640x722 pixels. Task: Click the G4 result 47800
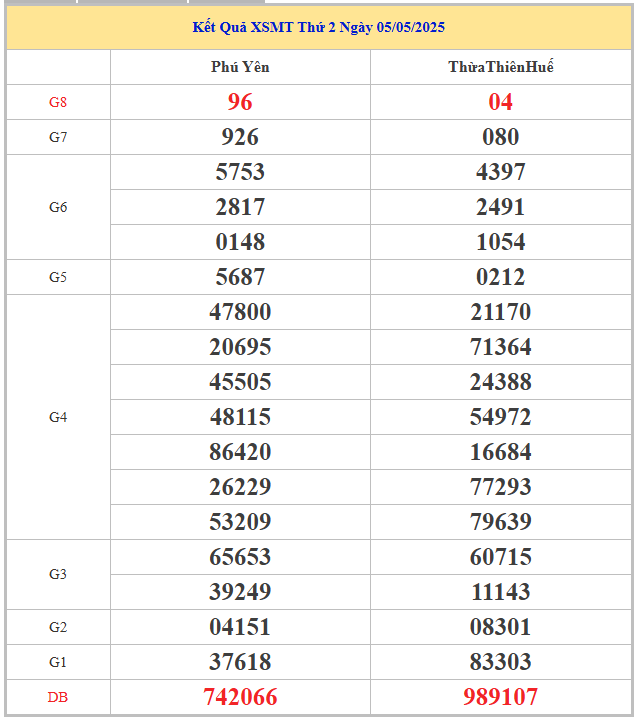pyautogui.click(x=240, y=312)
